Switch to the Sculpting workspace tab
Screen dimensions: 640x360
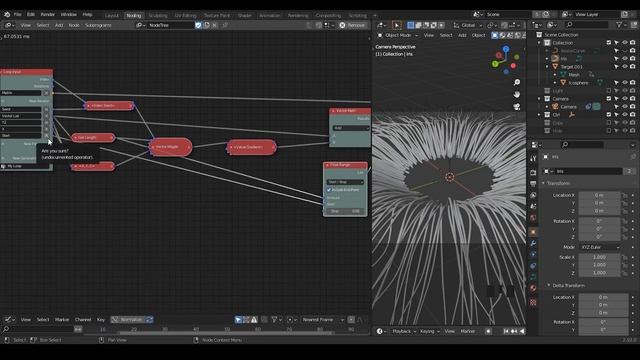pyautogui.click(x=158, y=16)
